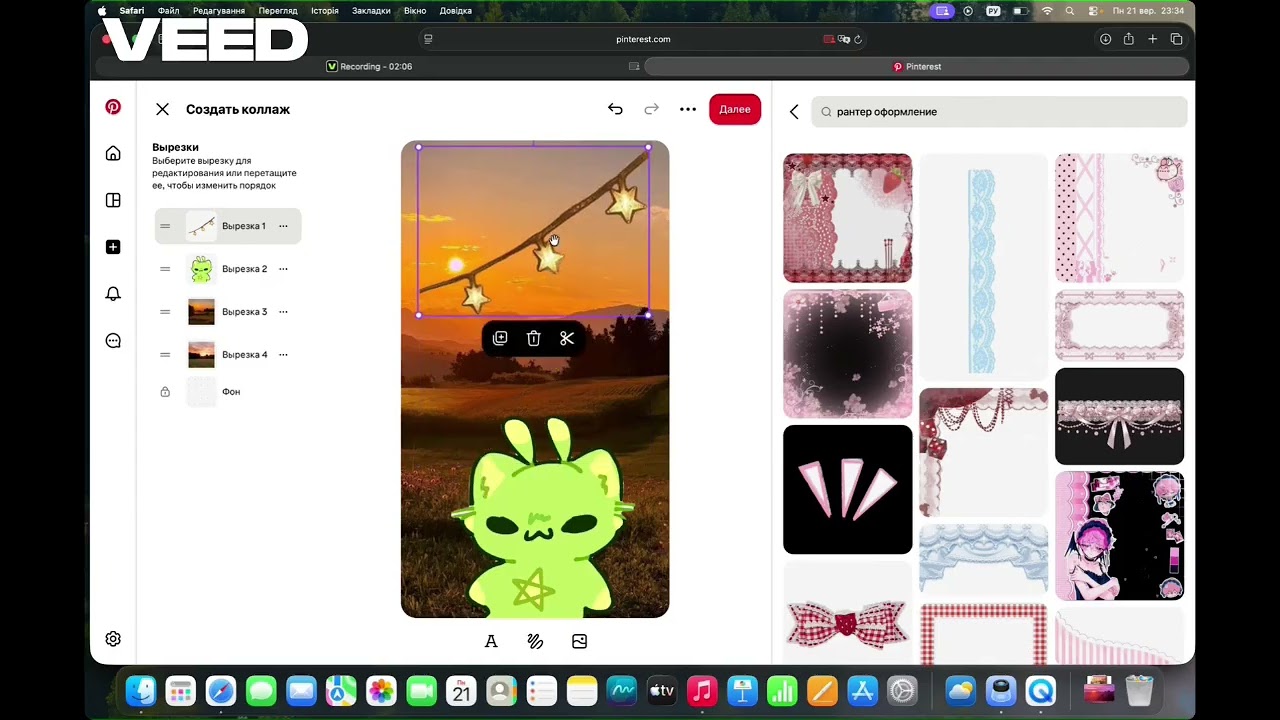Delete the selected cutout with trash icon
The width and height of the screenshot is (1280, 720).
[x=534, y=338]
